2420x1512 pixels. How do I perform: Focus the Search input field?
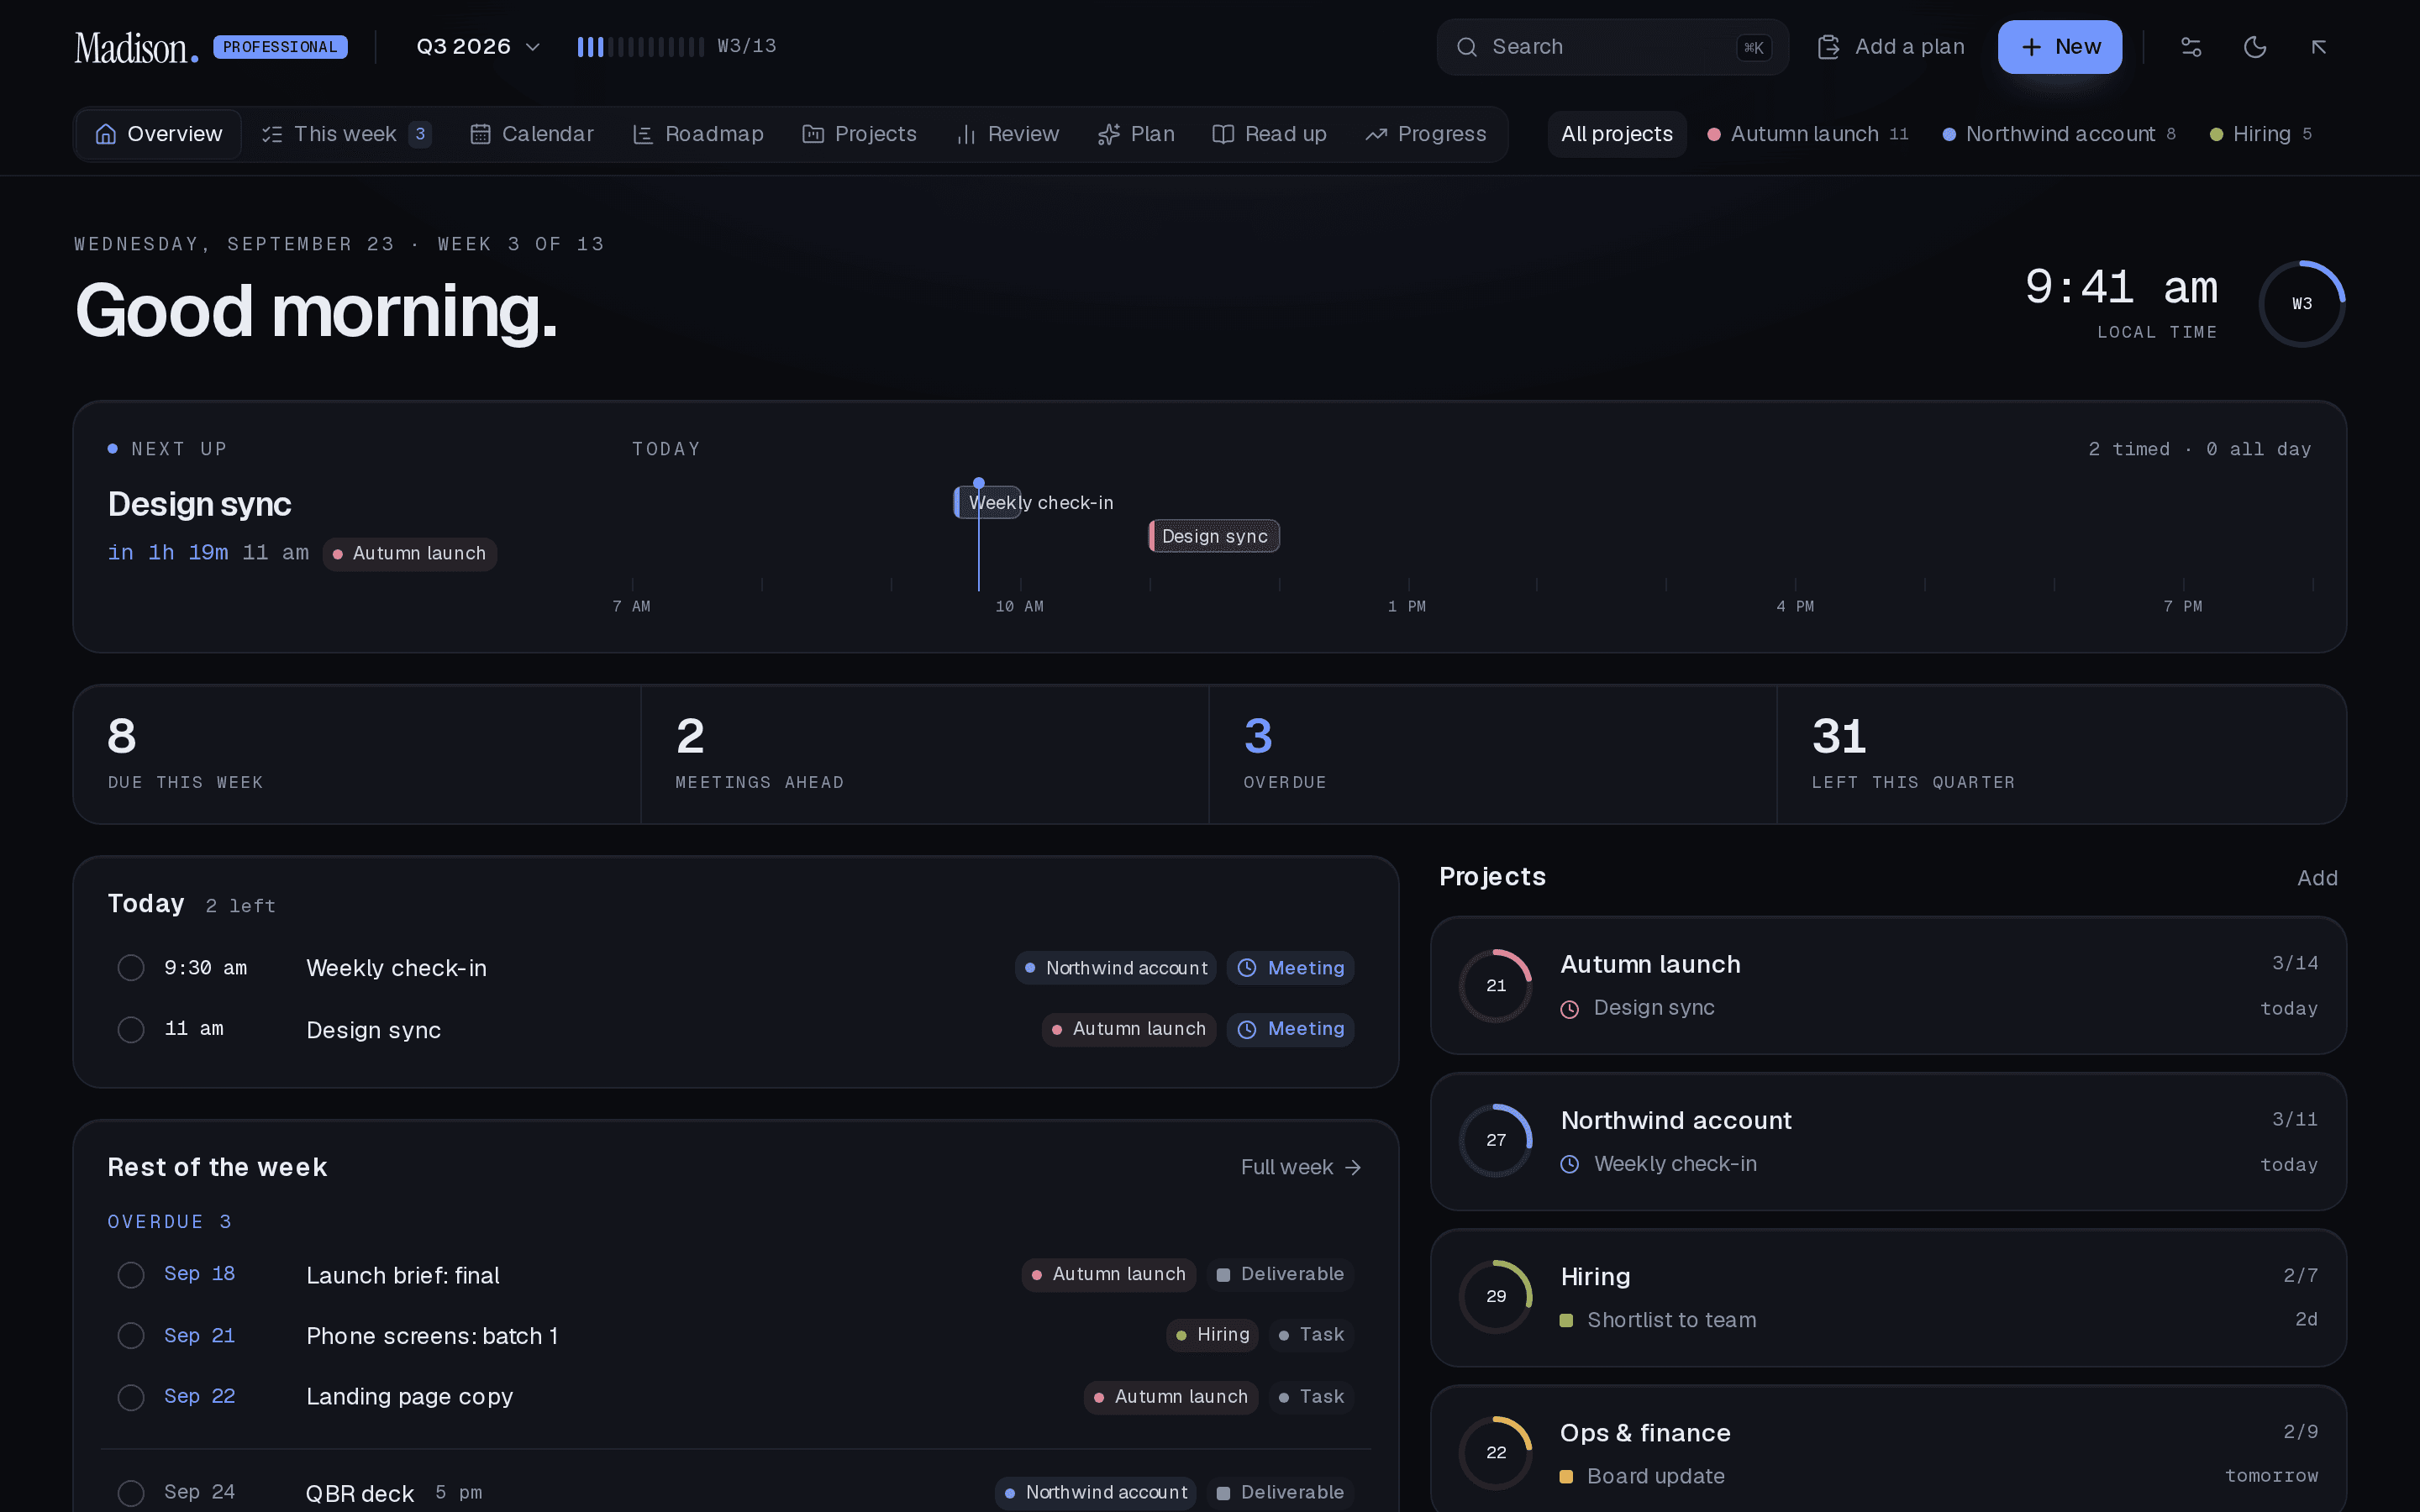(1612, 47)
